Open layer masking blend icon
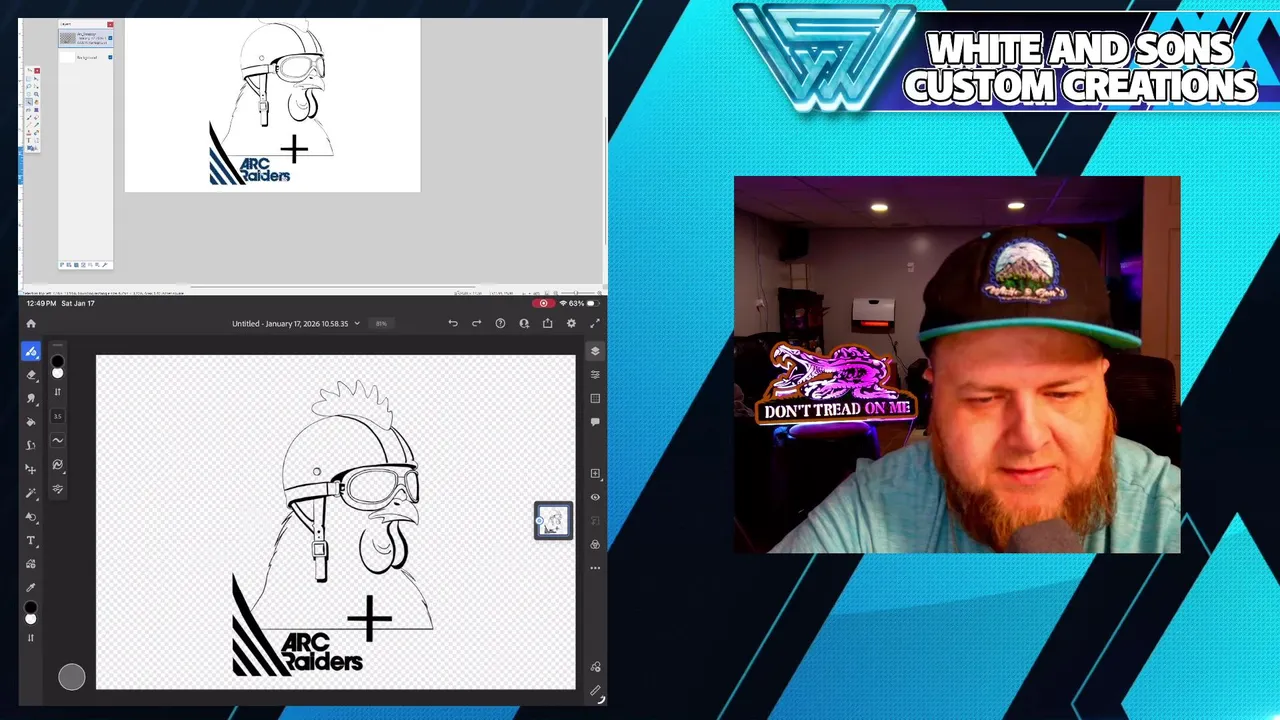 (595, 544)
